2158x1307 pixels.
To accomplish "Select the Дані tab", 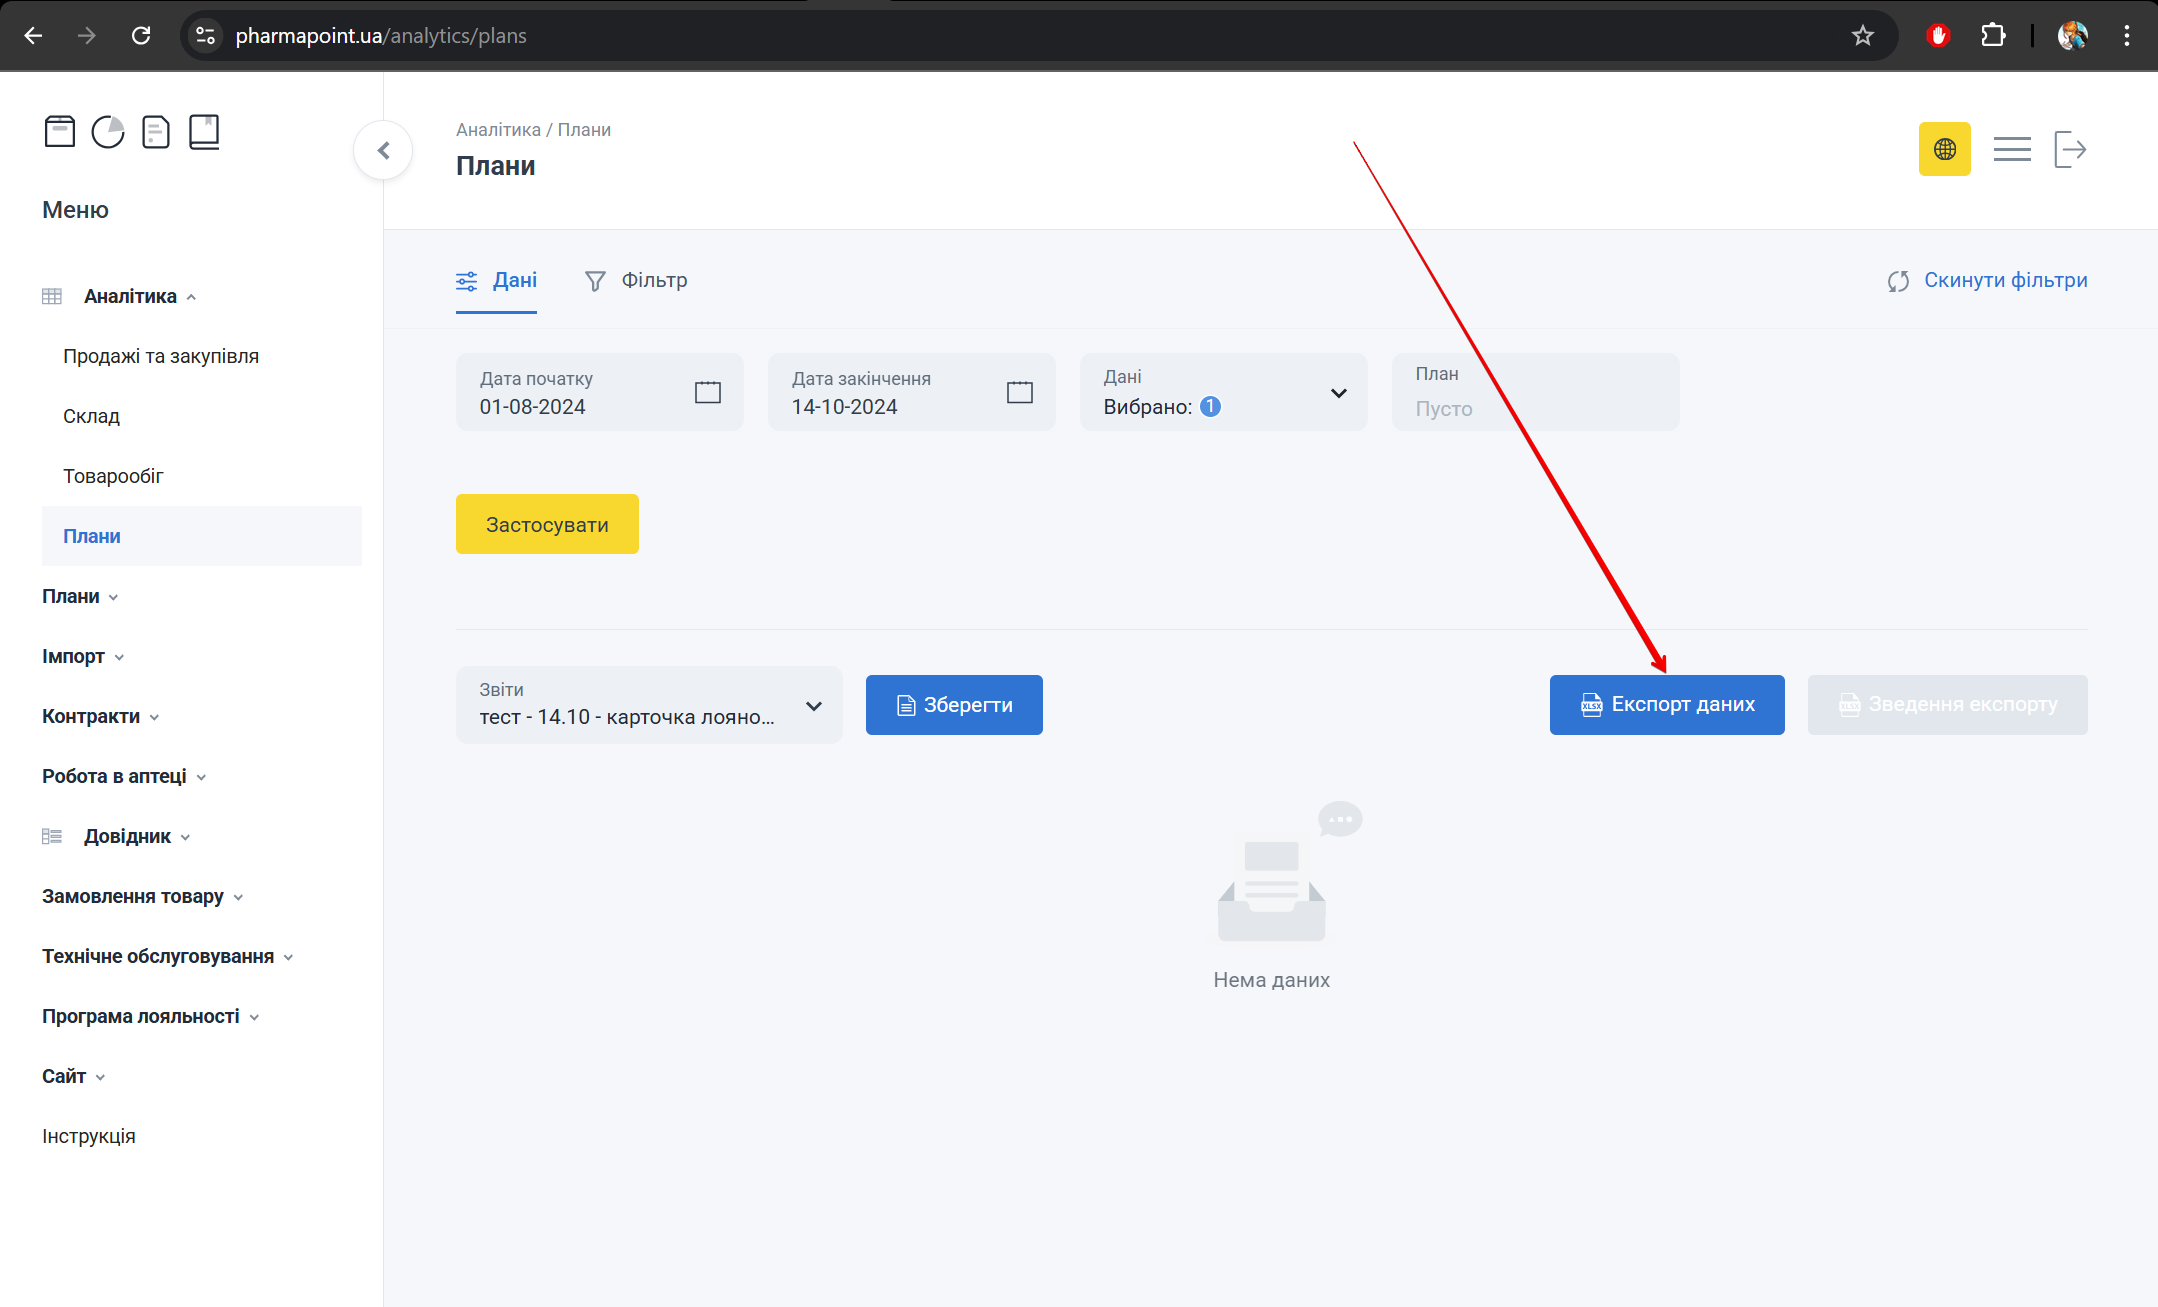I will 497,280.
